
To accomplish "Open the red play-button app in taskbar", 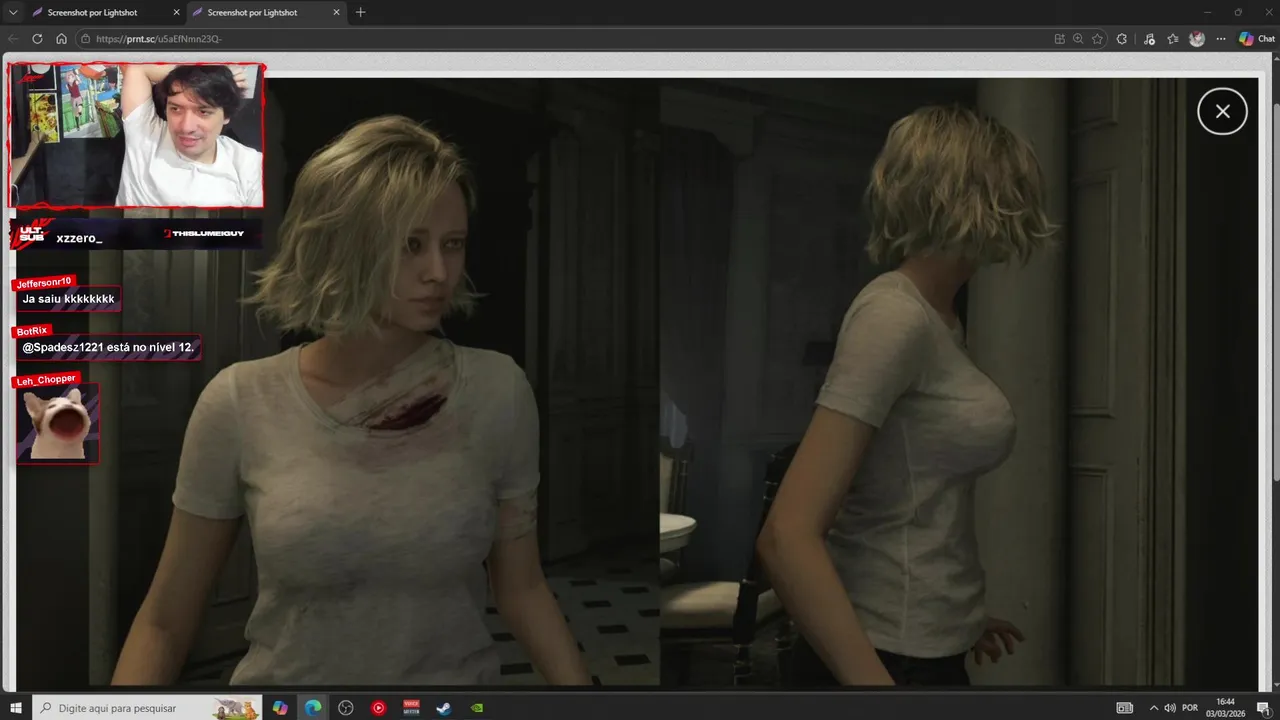I will pyautogui.click(x=378, y=708).
